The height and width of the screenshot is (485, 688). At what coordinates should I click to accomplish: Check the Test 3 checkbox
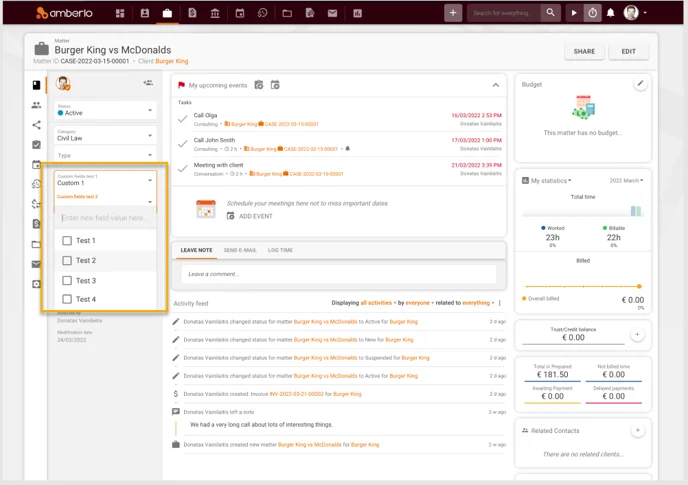(x=67, y=280)
